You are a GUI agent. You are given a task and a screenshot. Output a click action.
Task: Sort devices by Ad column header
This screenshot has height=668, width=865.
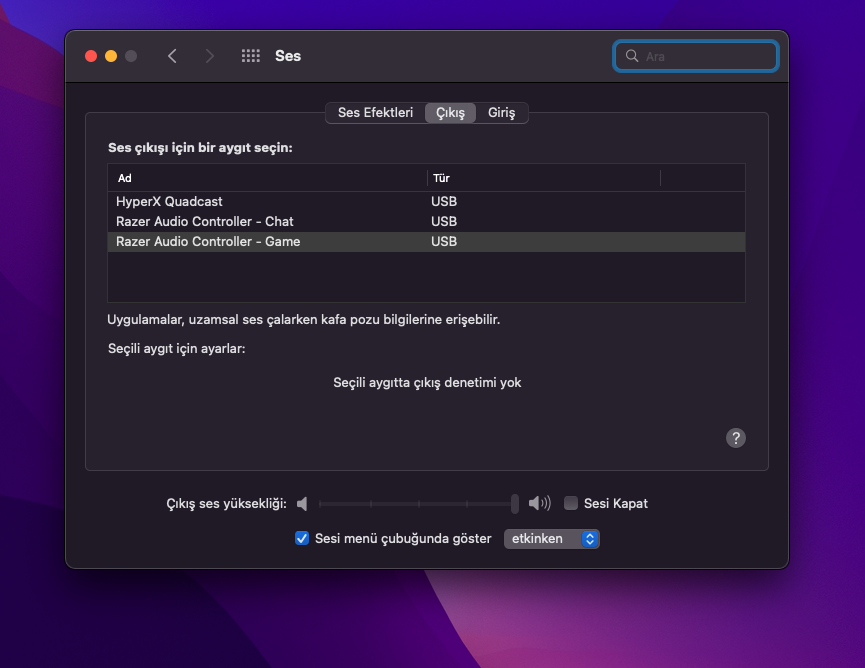pyautogui.click(x=267, y=178)
